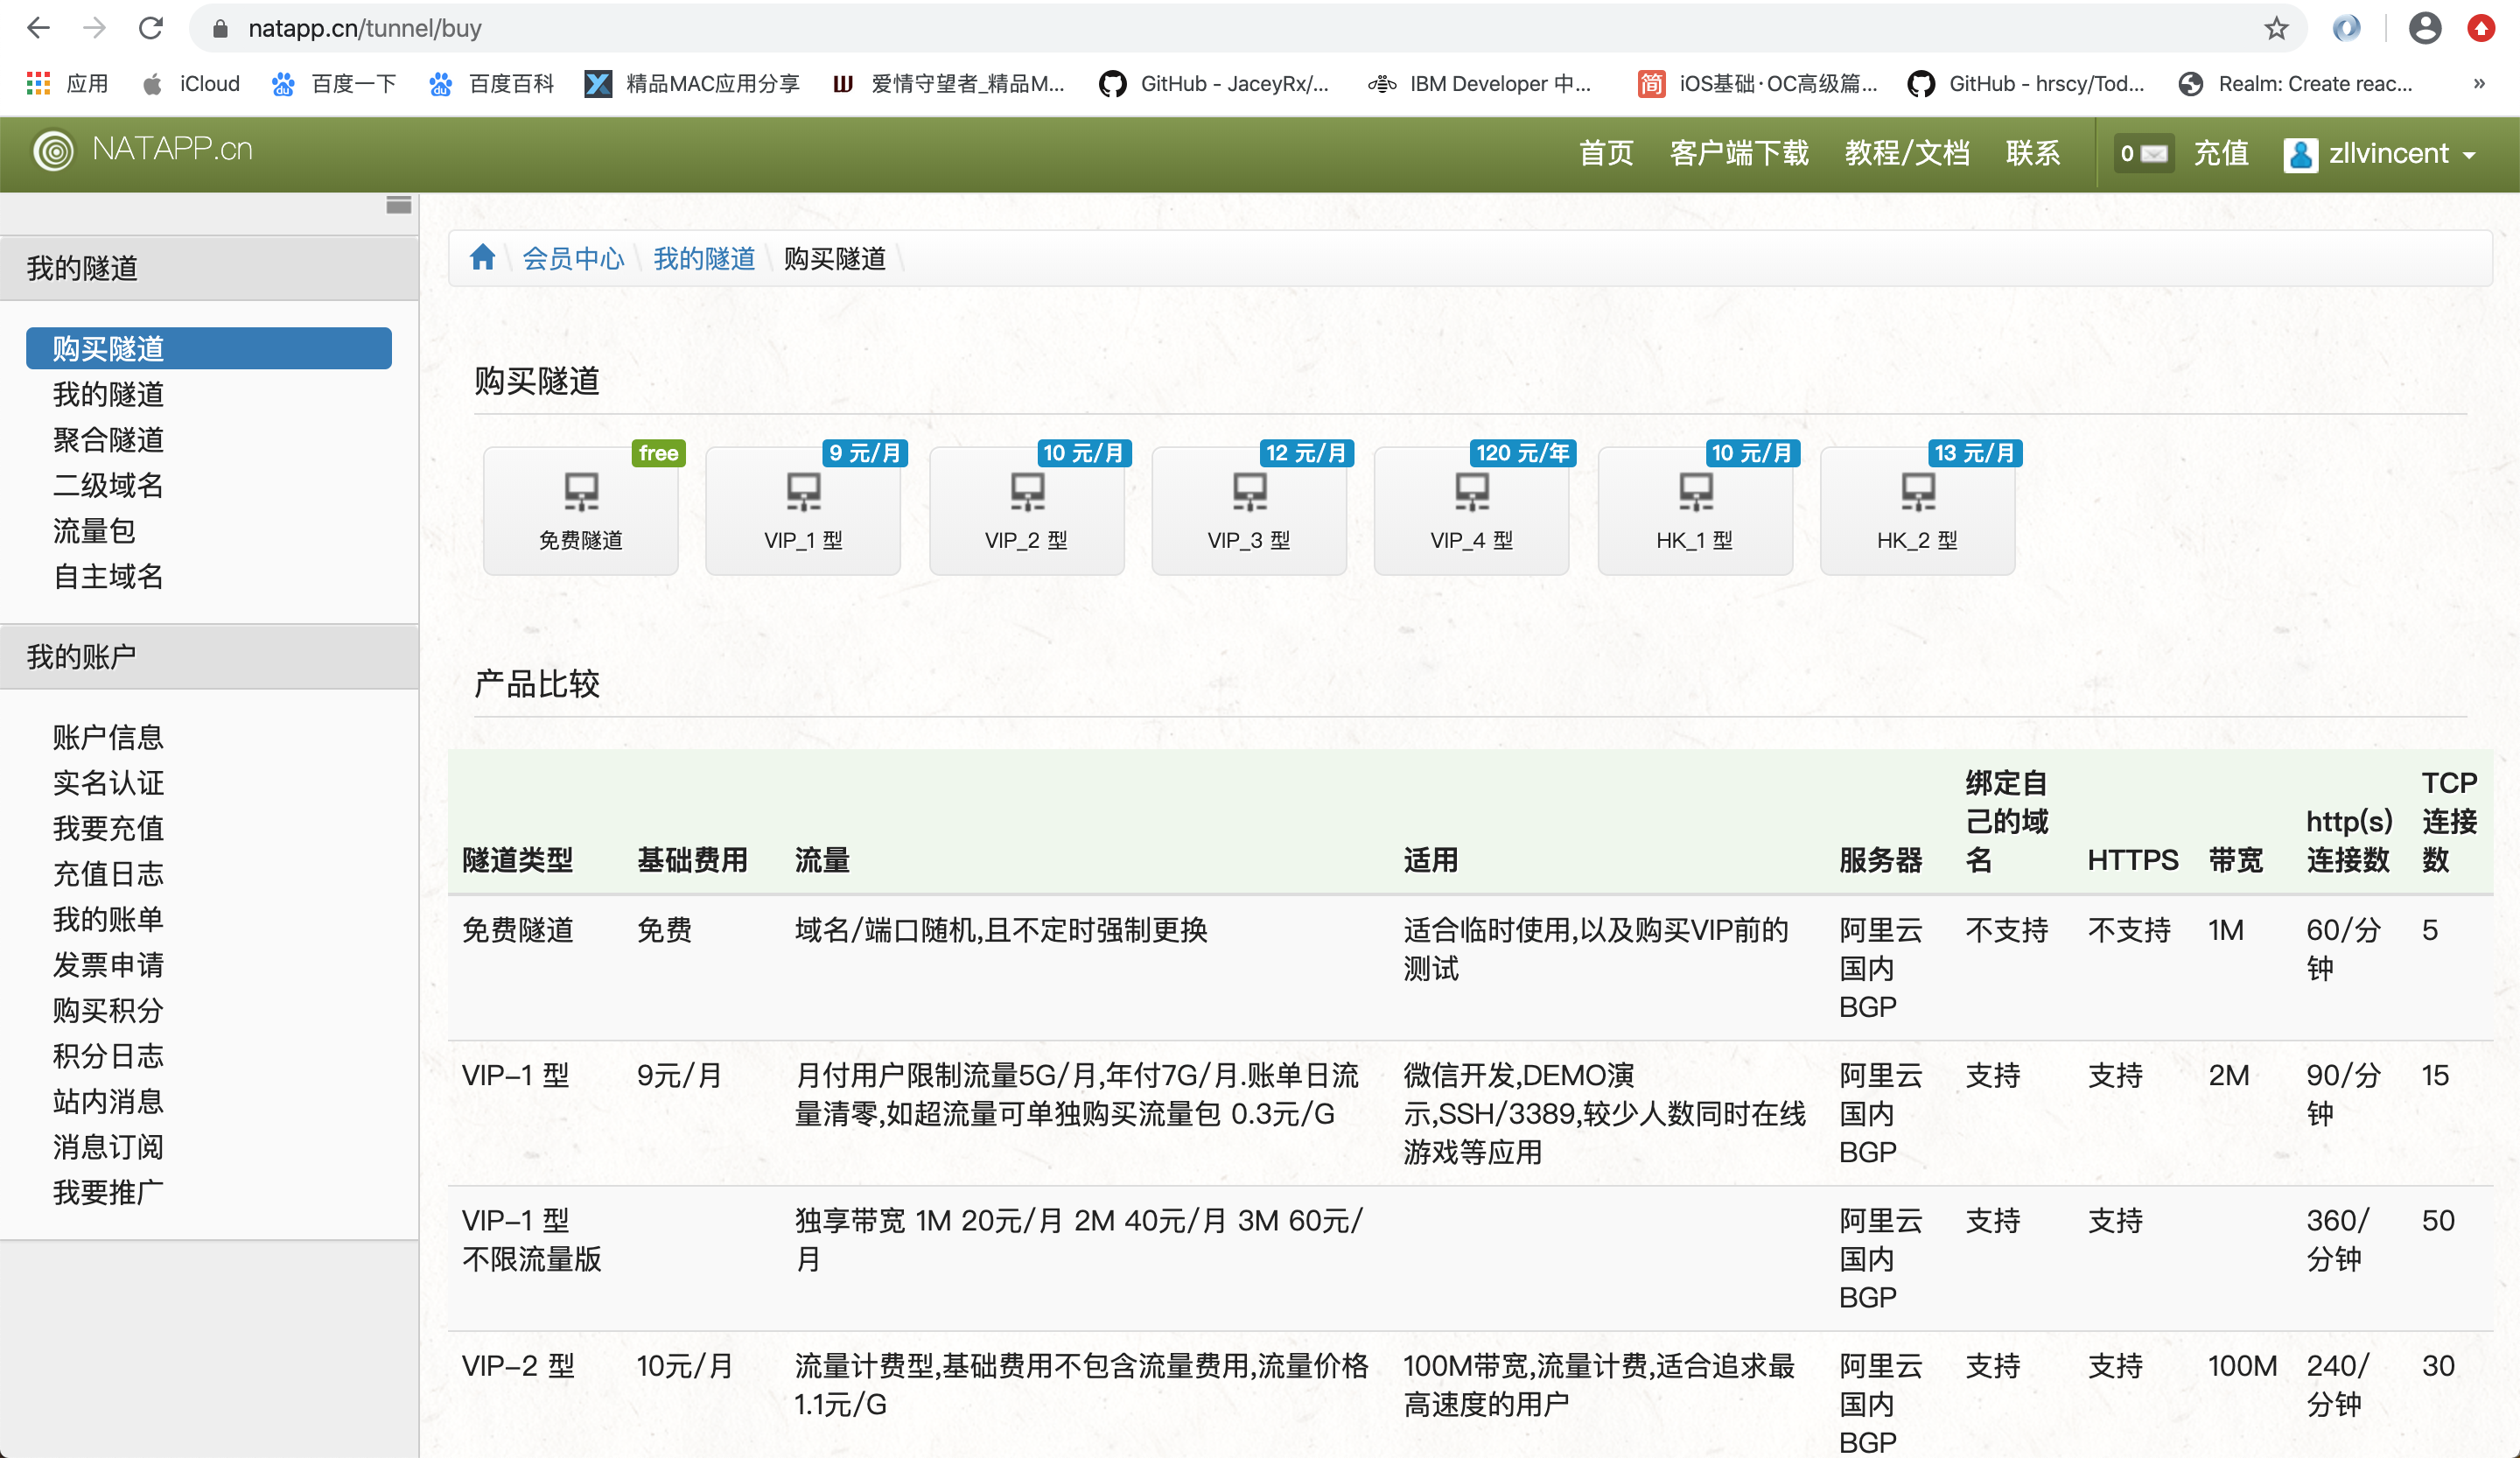Open 实名认证 in the sidebar
Image resolution: width=2520 pixels, height=1458 pixels.
click(x=108, y=782)
